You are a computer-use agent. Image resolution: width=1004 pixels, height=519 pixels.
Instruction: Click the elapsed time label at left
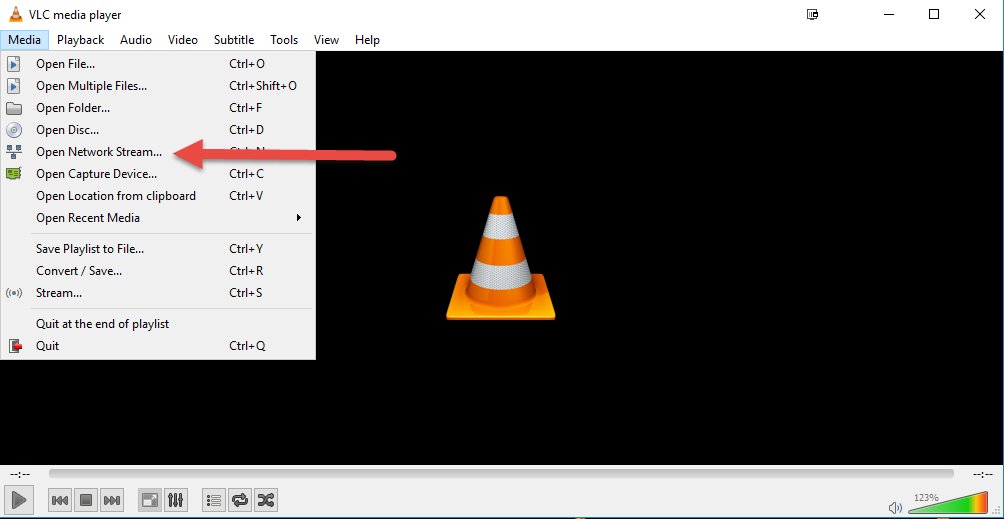pos(20,474)
